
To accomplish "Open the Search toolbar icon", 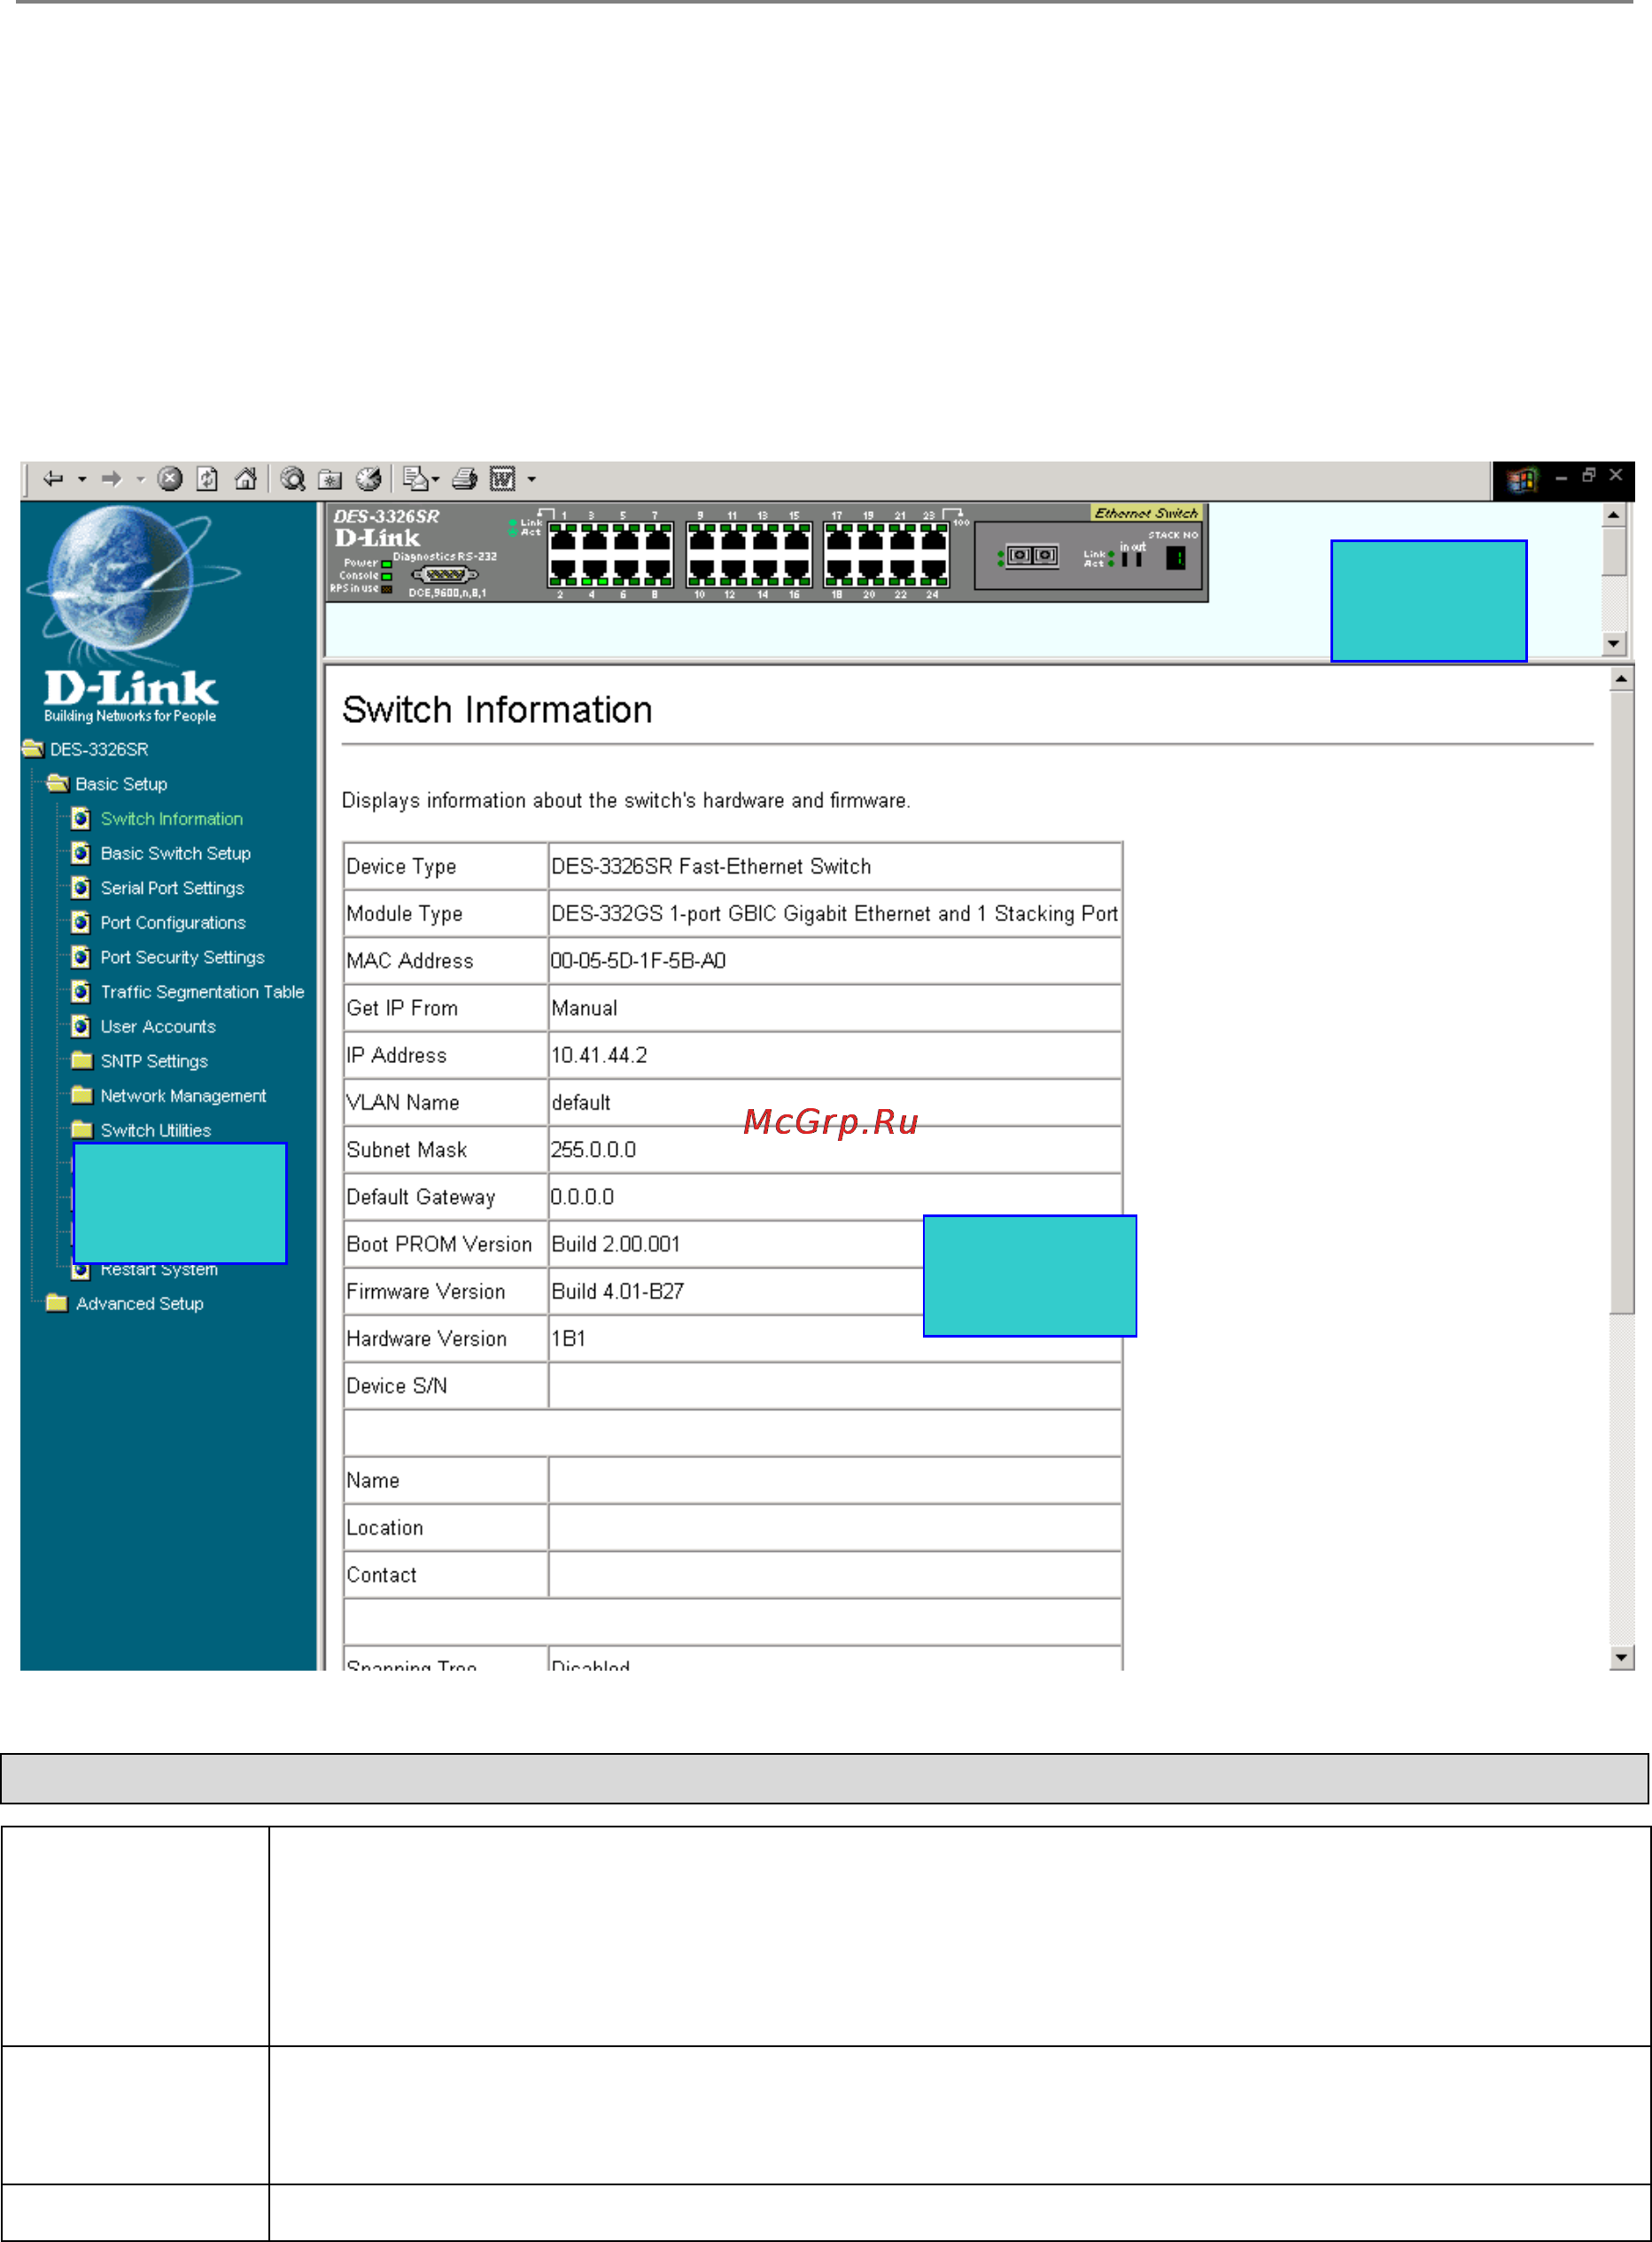I will pyautogui.click(x=293, y=479).
